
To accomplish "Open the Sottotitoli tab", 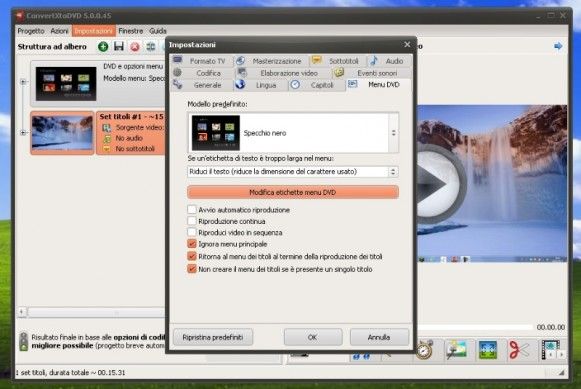I will (337, 61).
